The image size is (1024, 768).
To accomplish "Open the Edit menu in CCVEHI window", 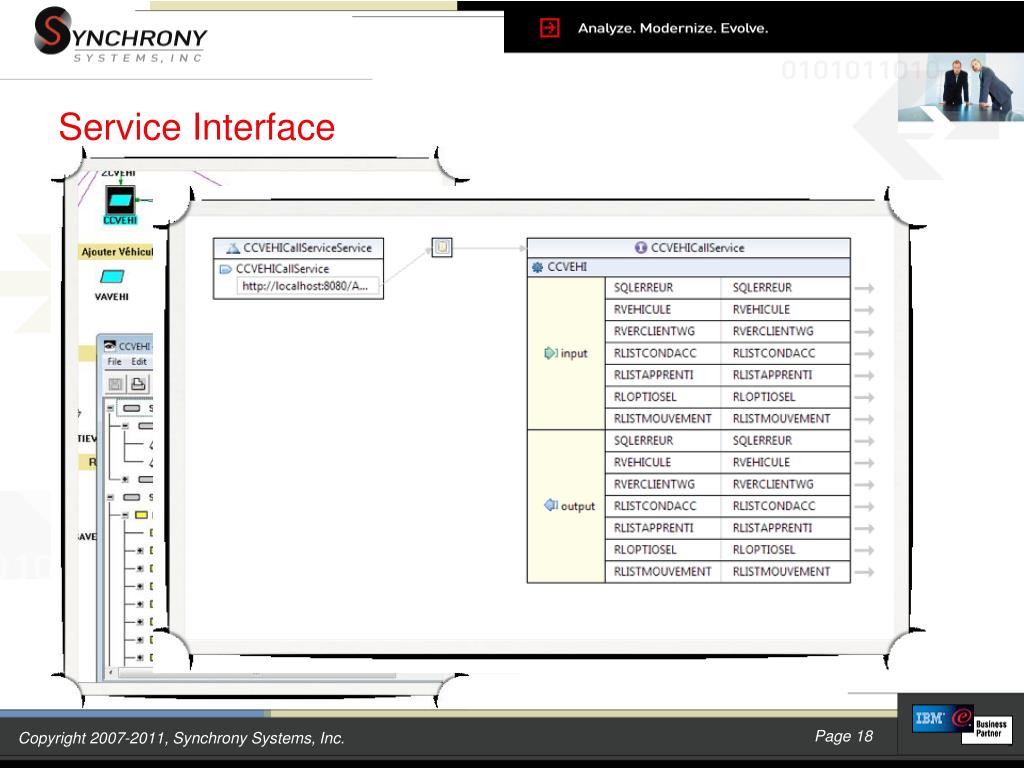I will click(139, 362).
